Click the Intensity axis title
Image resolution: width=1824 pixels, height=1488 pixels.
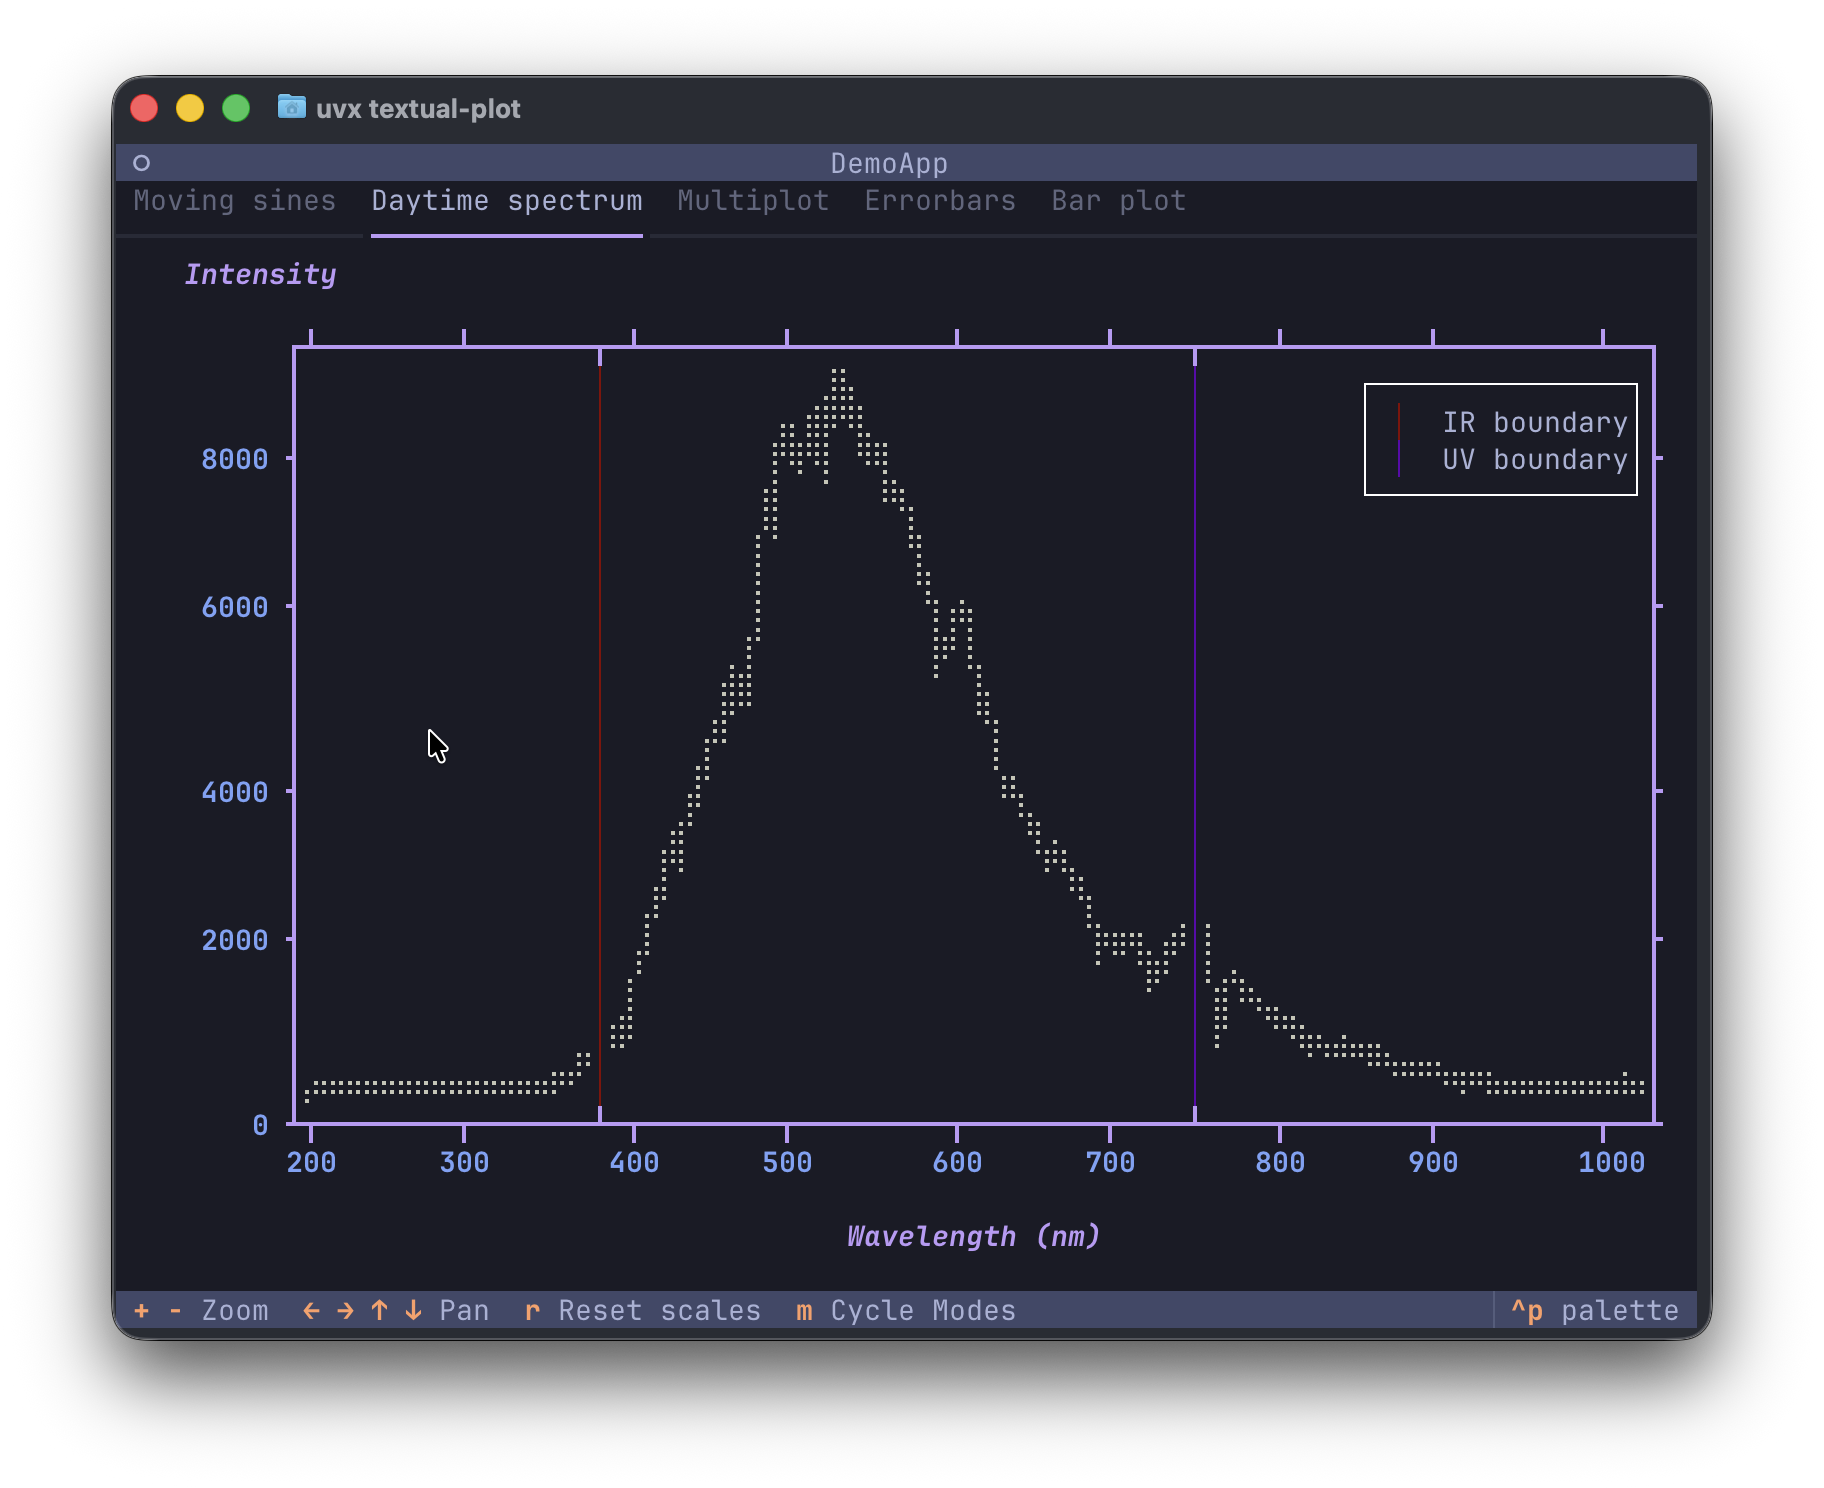coord(260,274)
